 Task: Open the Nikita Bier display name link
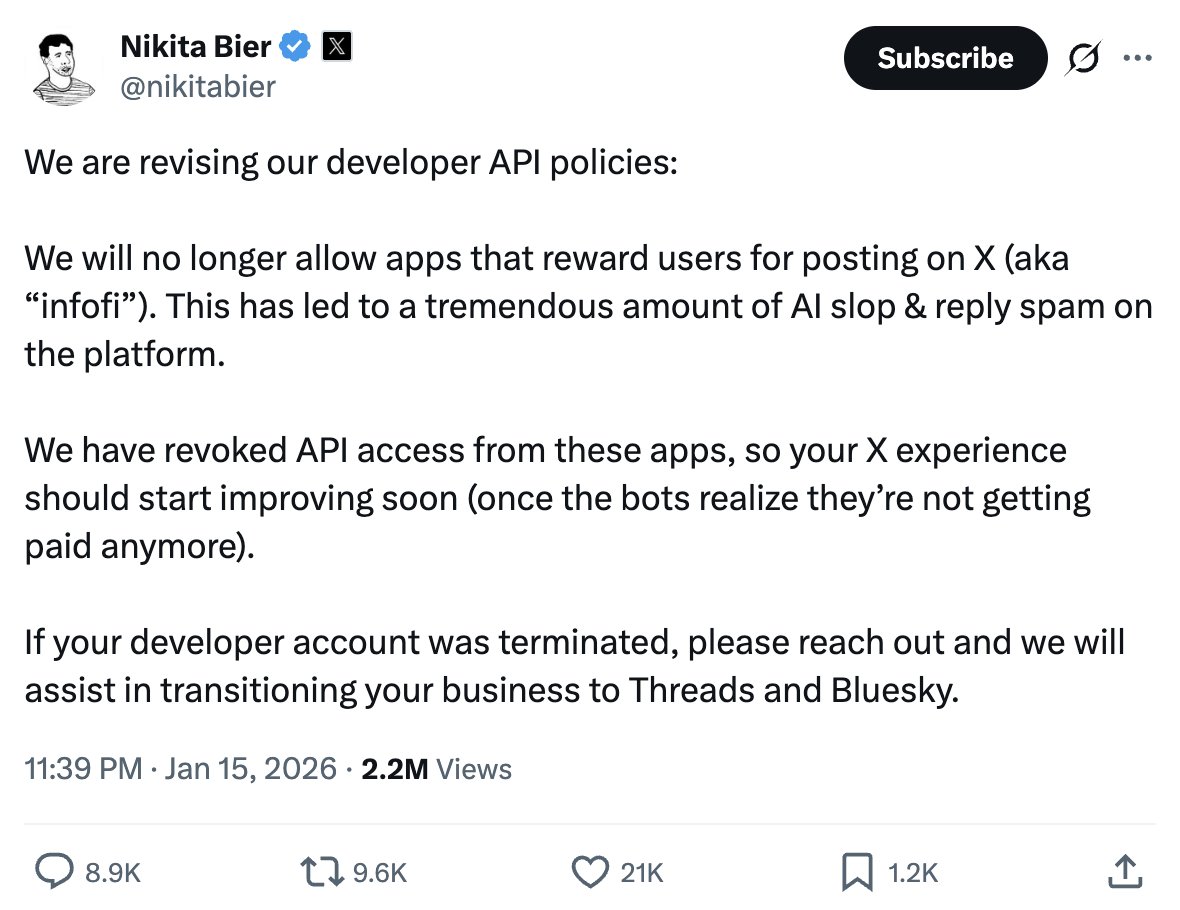[195, 46]
